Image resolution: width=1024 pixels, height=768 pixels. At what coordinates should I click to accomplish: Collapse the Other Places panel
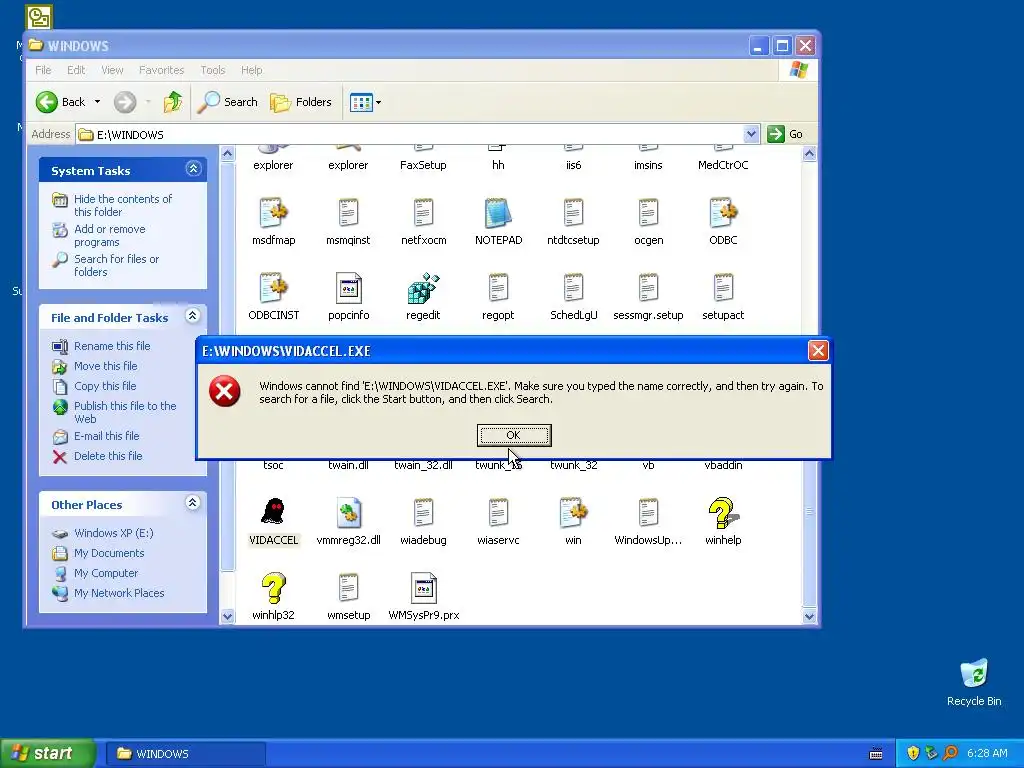193,503
